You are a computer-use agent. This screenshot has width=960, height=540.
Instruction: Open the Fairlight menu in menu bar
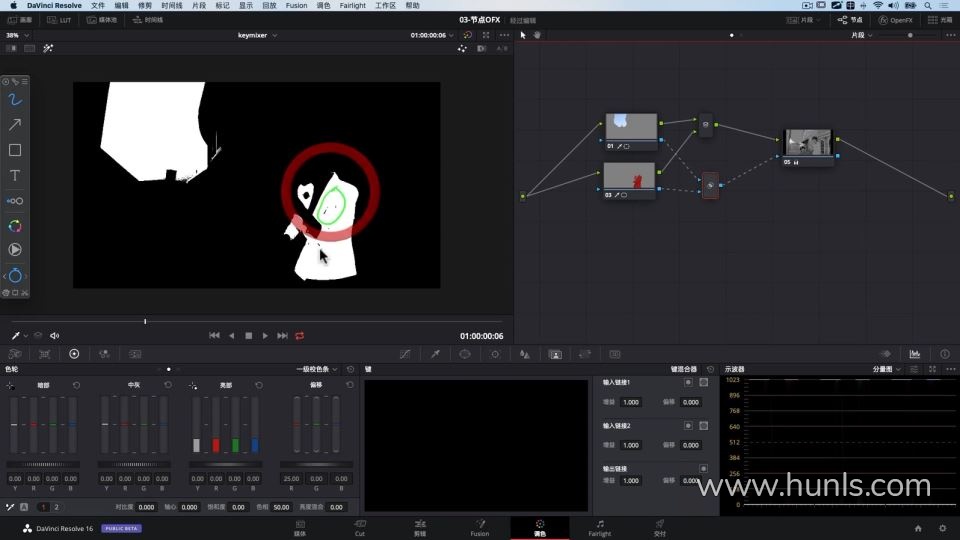click(x=353, y=6)
